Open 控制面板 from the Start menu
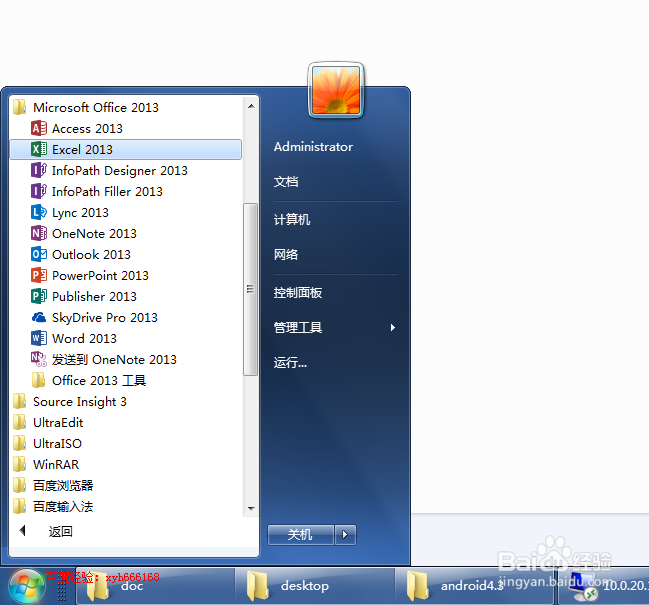The width and height of the screenshot is (649, 605). point(298,293)
